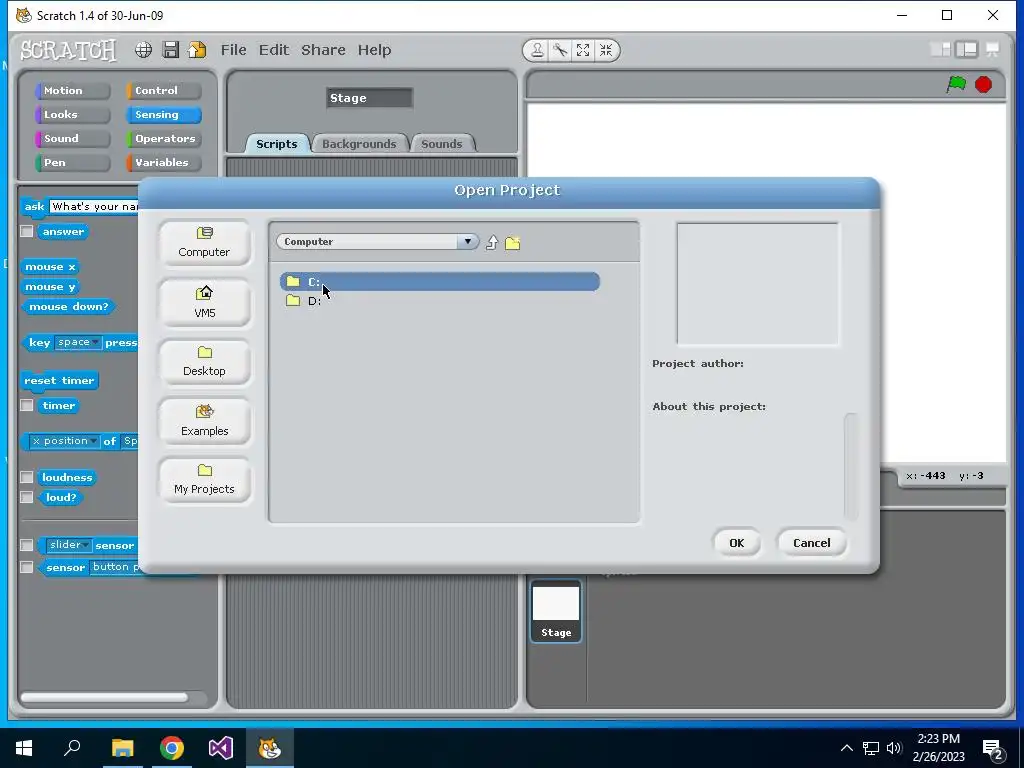Select the Stage thumbnail in sprite list
The image size is (1024, 768).
(x=556, y=612)
